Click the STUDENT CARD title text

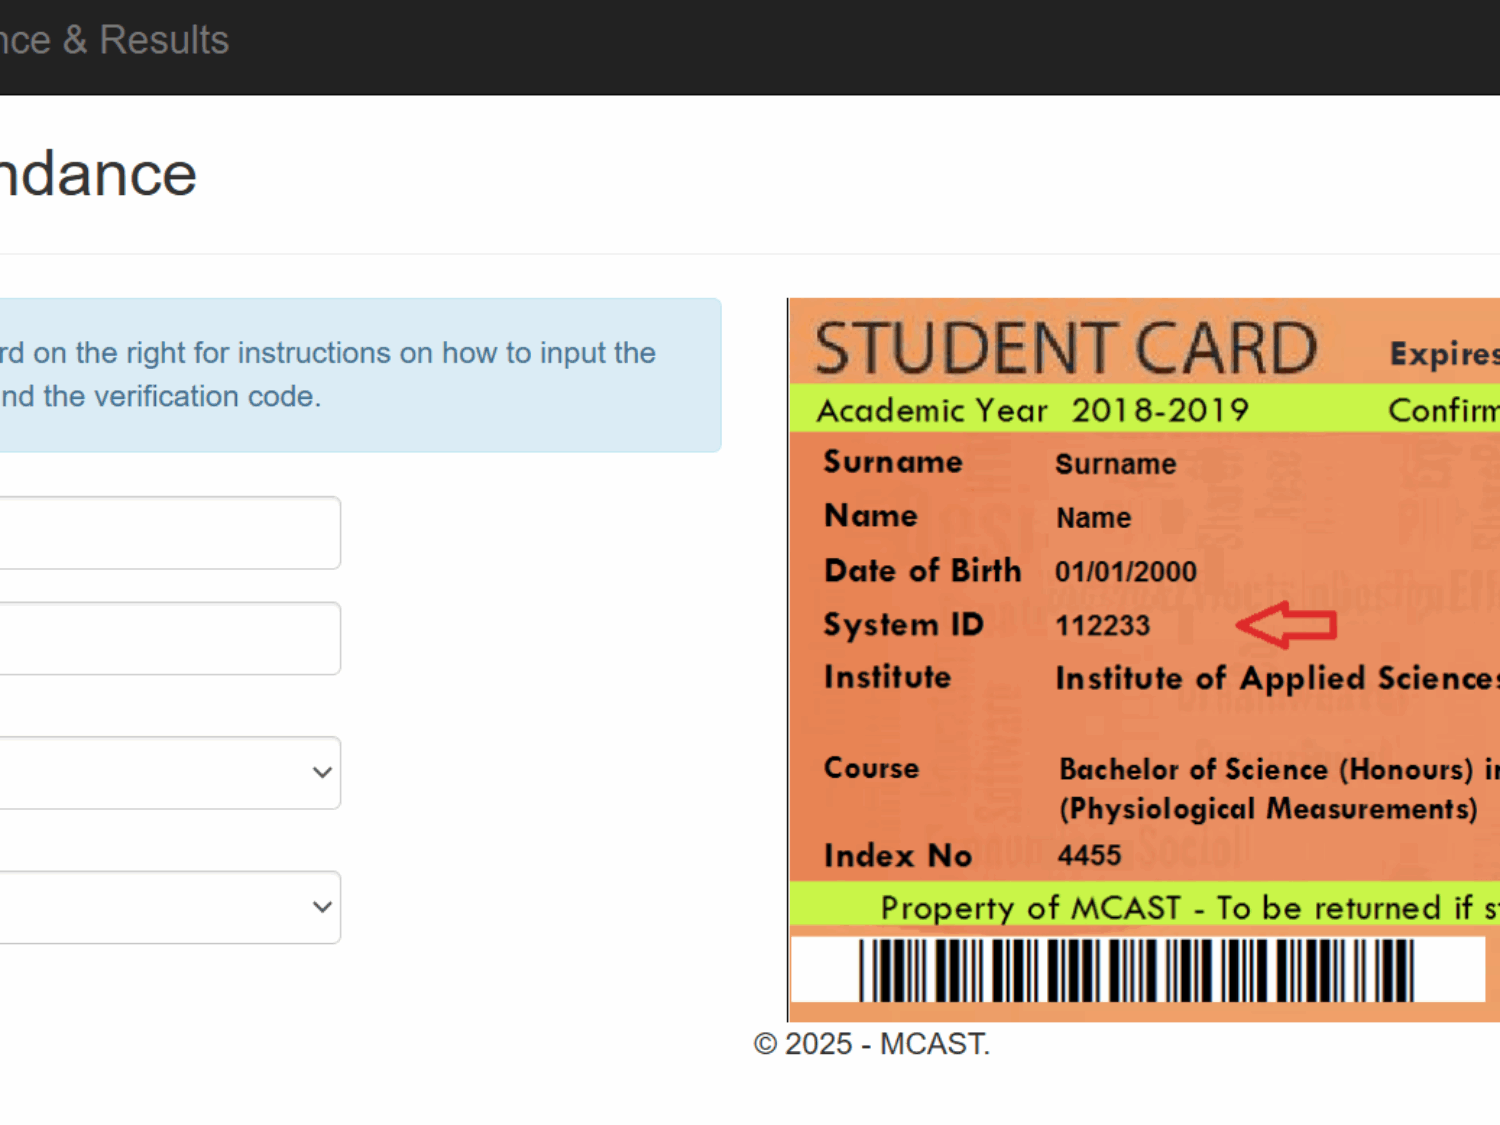click(x=1066, y=348)
